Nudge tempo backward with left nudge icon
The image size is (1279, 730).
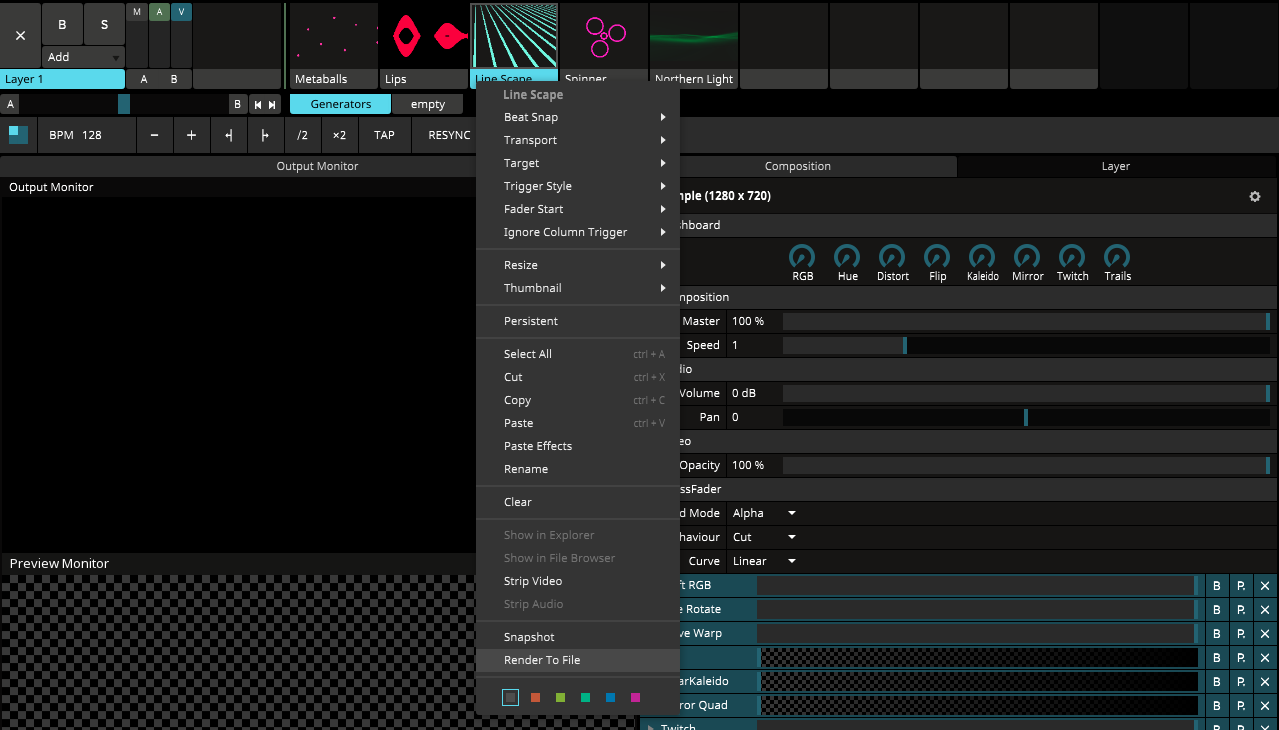point(228,135)
